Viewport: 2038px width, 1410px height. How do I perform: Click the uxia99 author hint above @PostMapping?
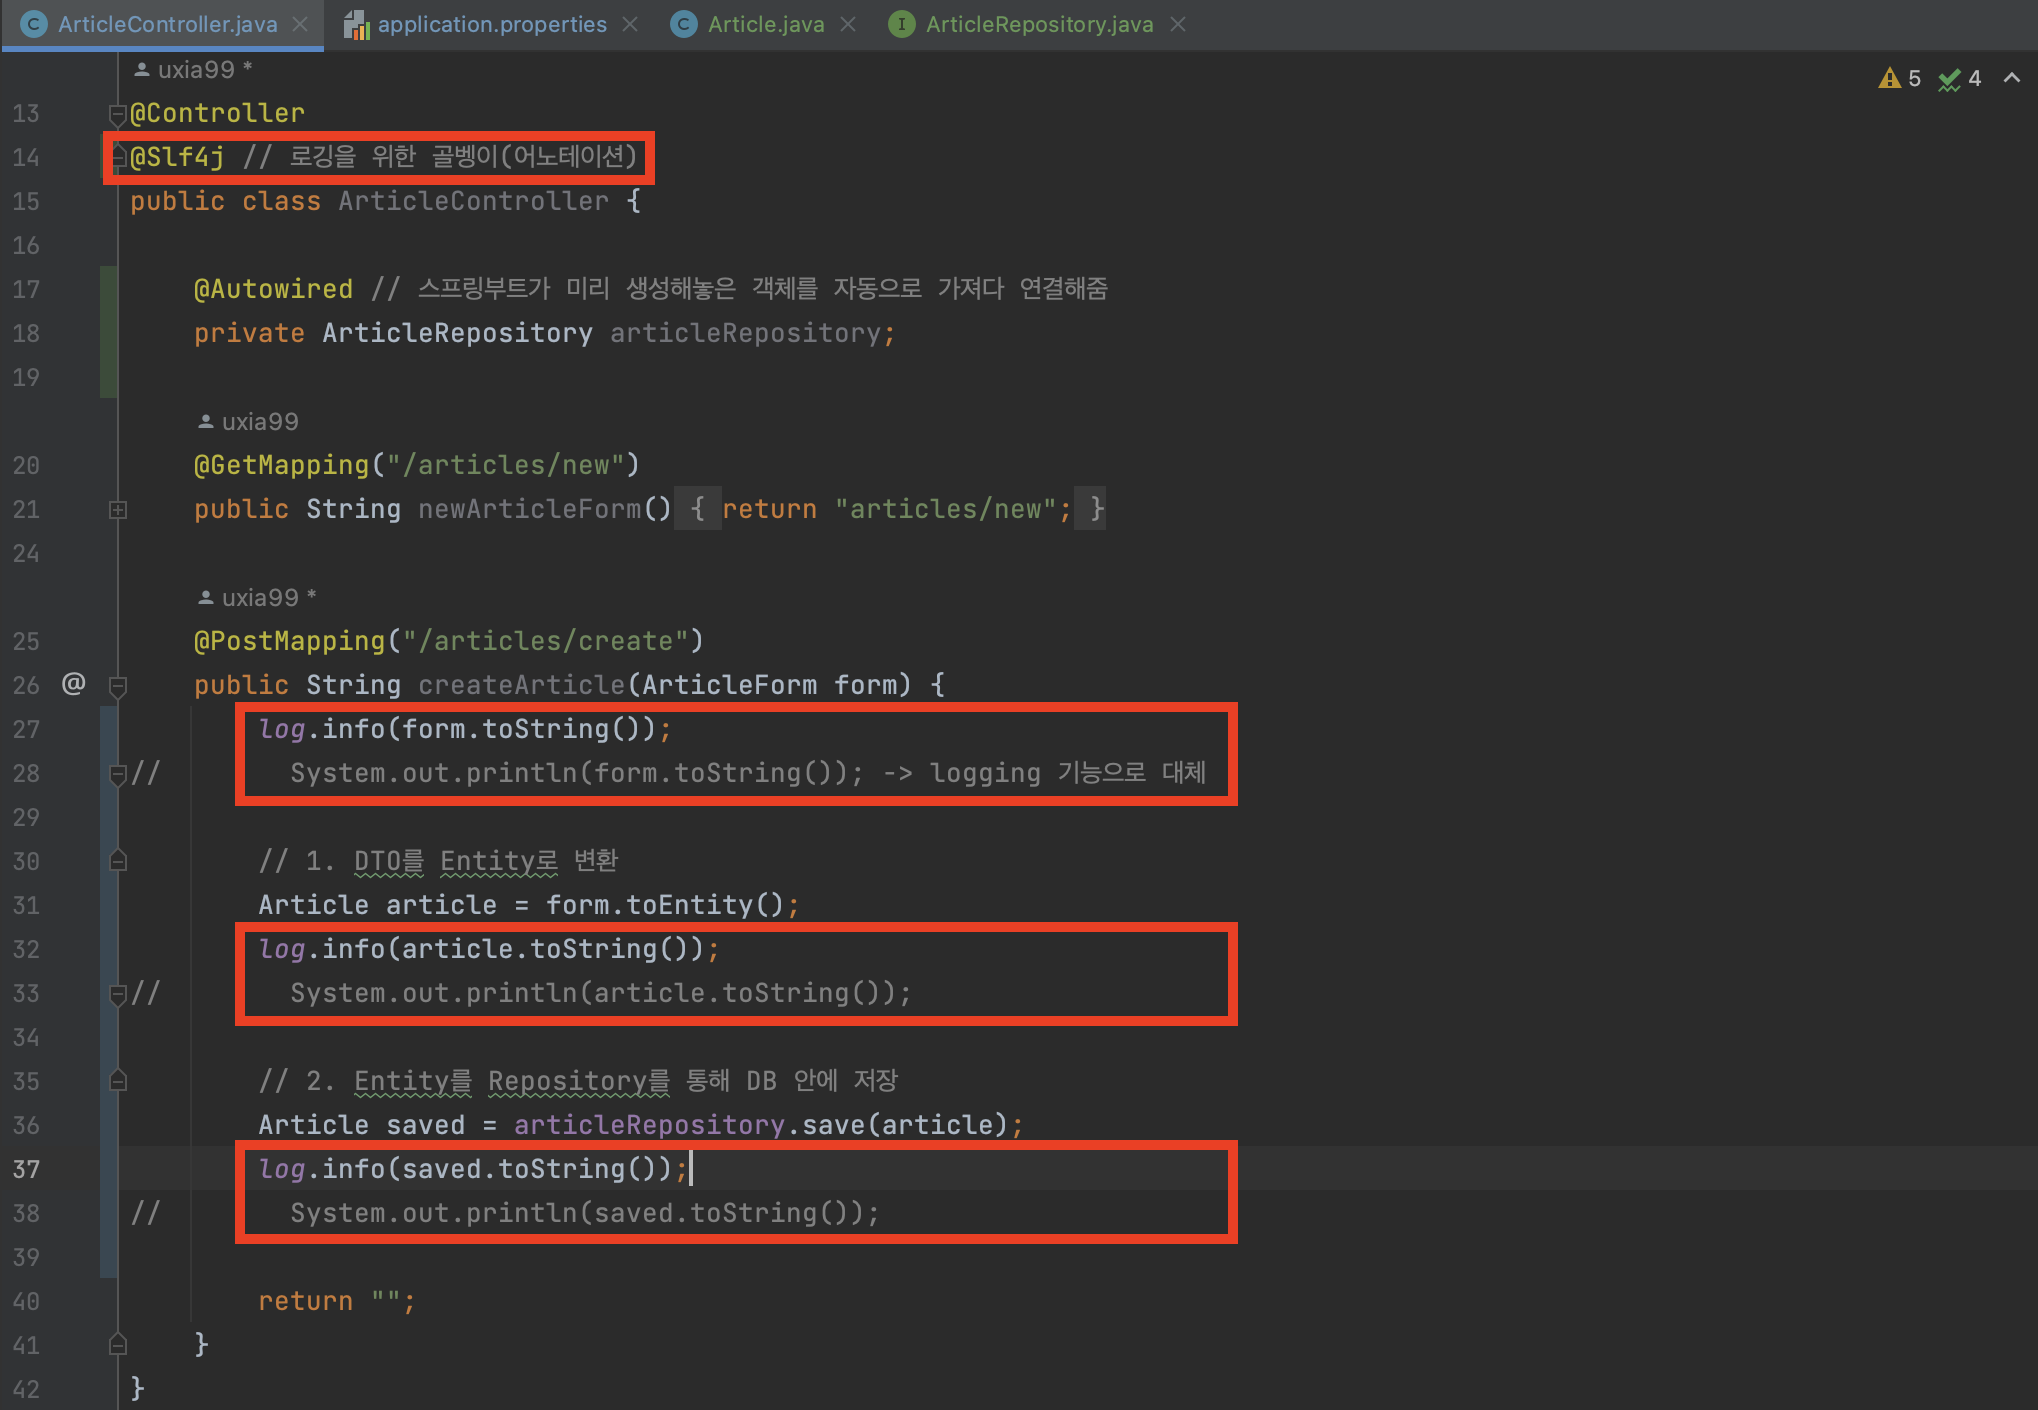[259, 598]
